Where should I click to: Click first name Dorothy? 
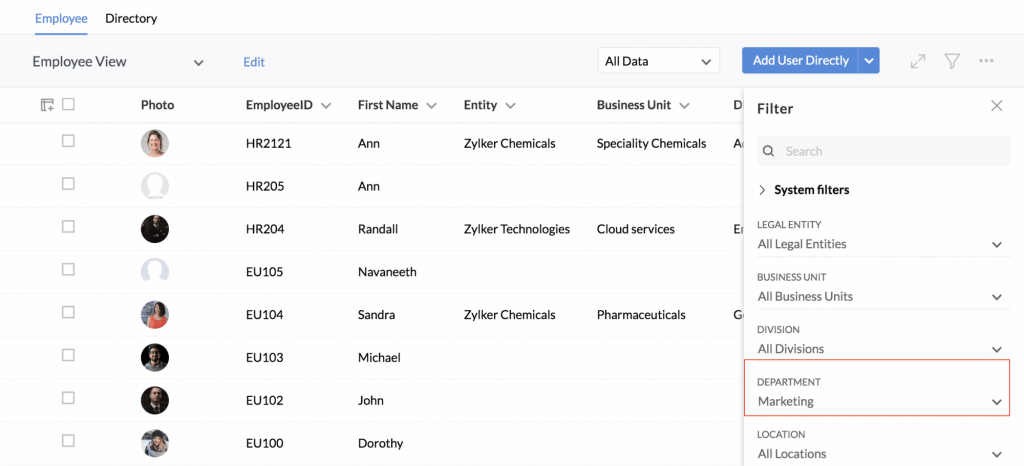pos(381,444)
